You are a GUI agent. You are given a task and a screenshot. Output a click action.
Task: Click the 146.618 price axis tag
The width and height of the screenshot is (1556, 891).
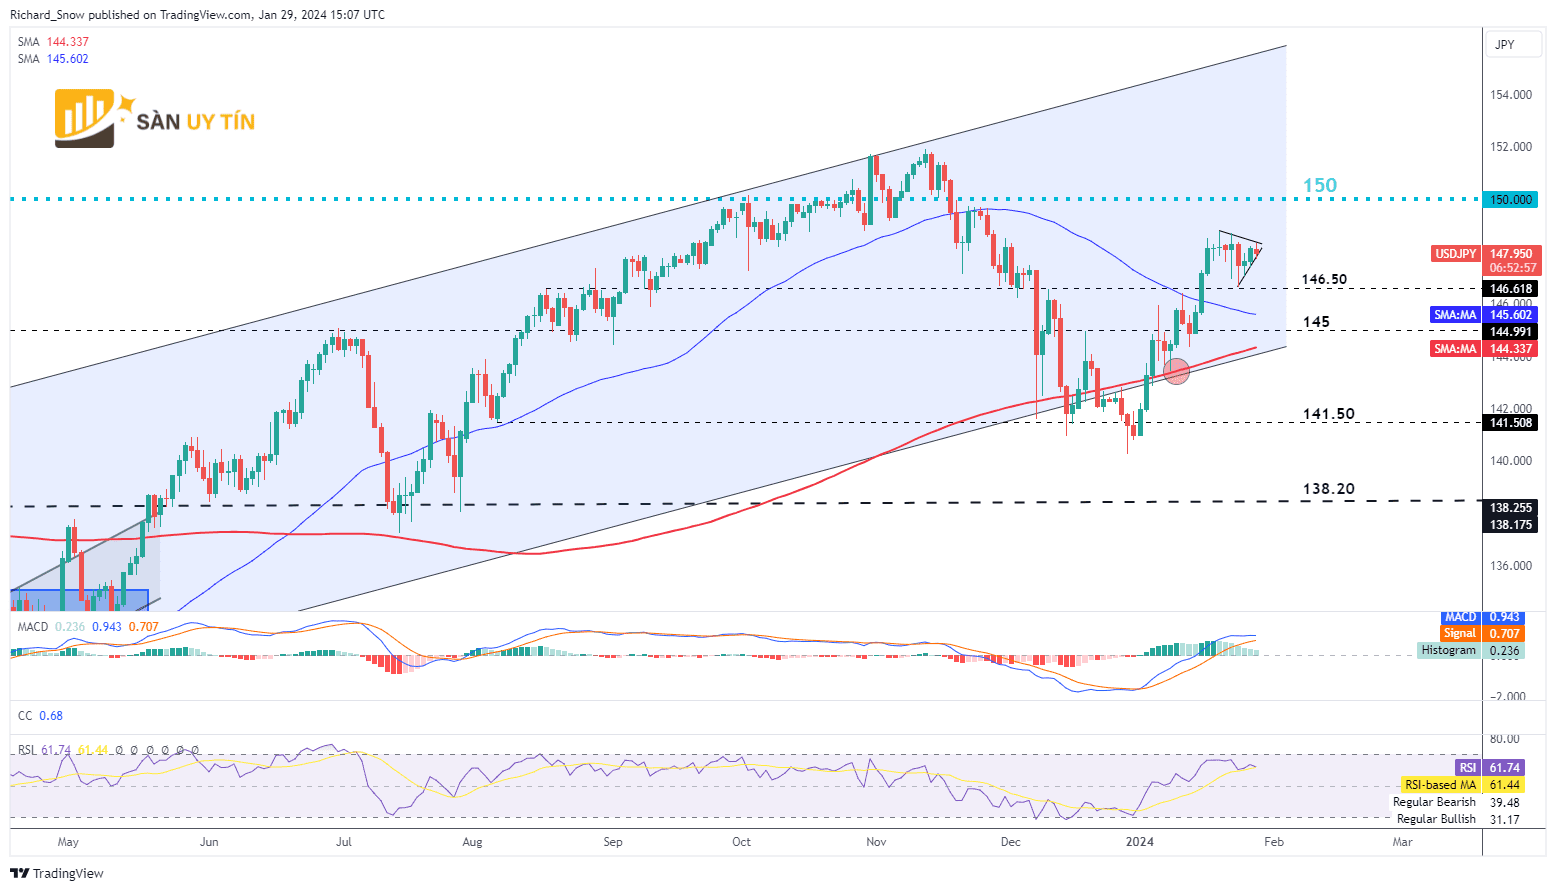tap(1511, 289)
